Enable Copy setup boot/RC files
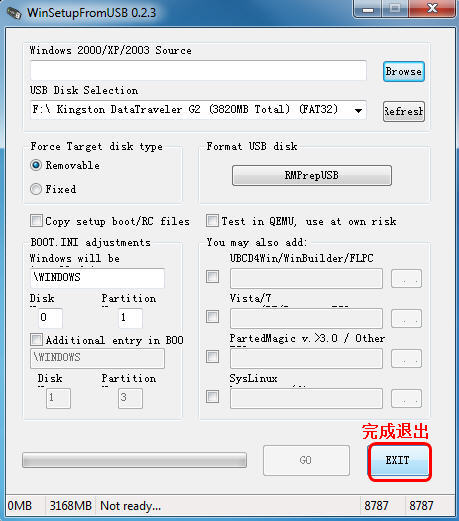 36,221
